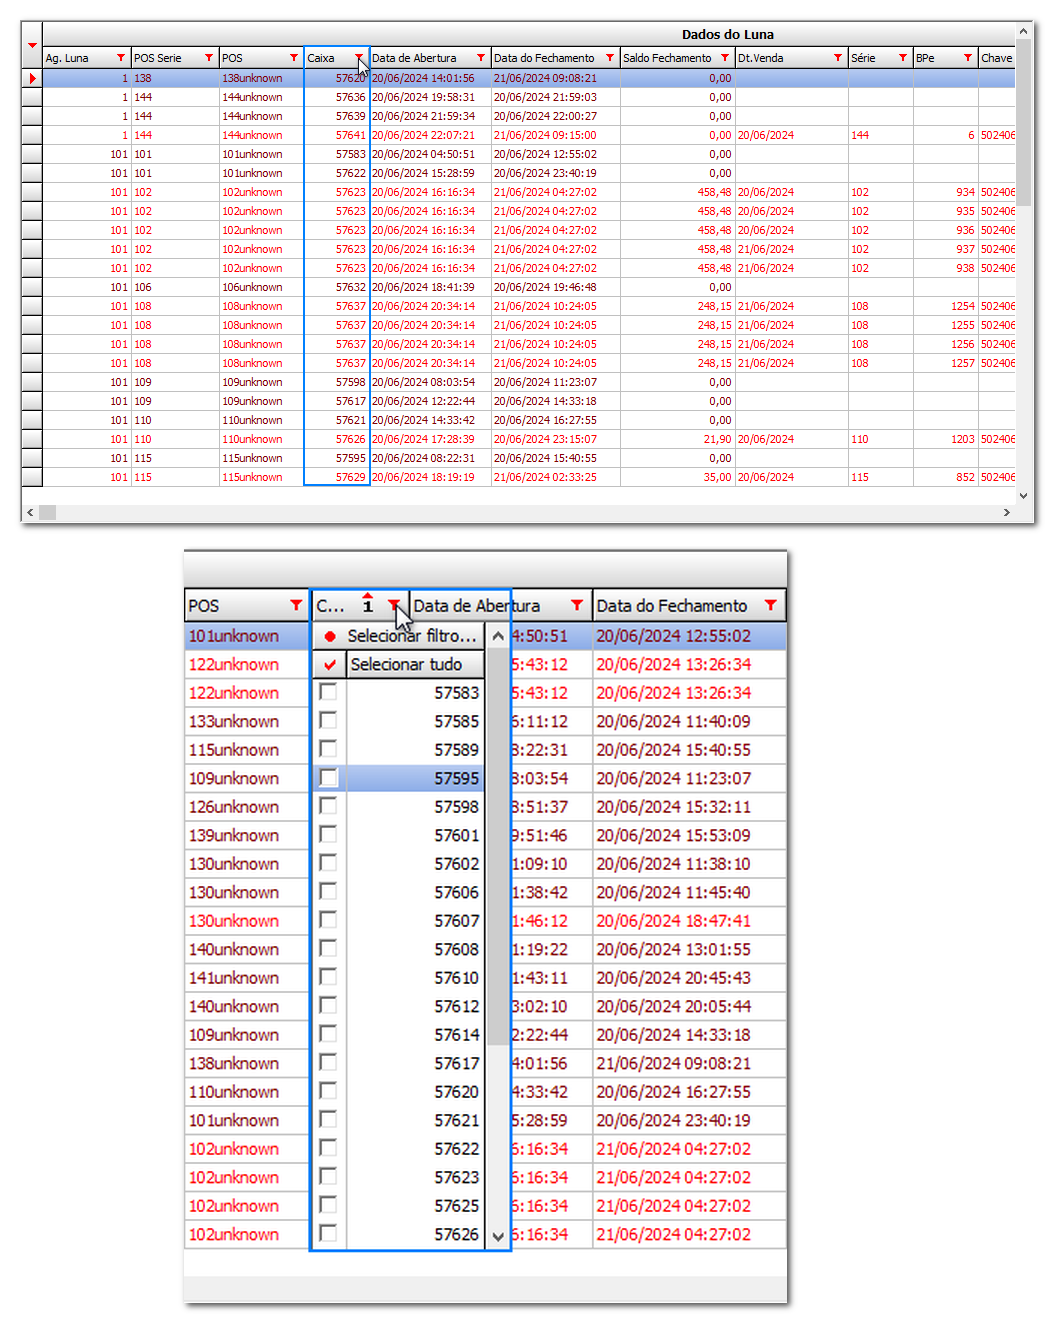Open the BPe column filter funnel
The width and height of the screenshot is (1055, 1324).
[x=968, y=58]
